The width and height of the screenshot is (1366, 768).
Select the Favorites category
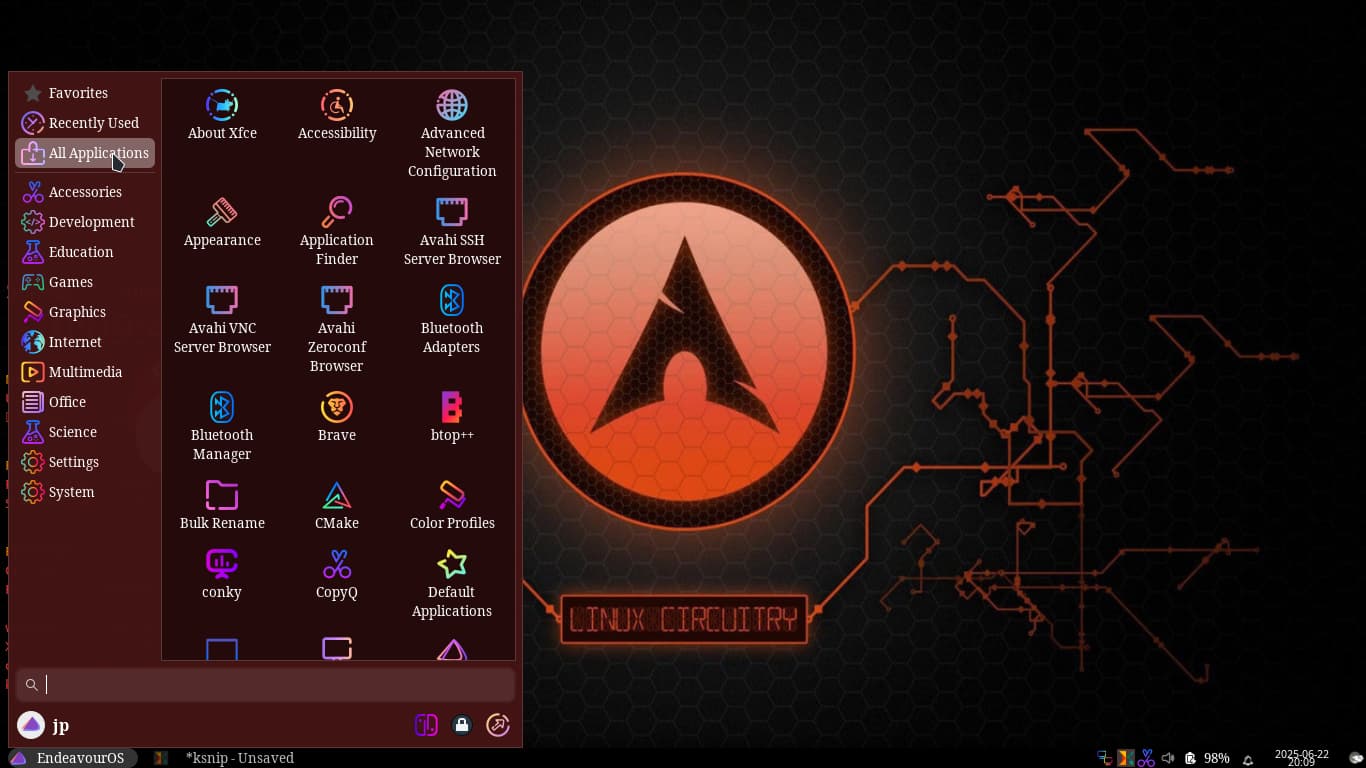78,93
